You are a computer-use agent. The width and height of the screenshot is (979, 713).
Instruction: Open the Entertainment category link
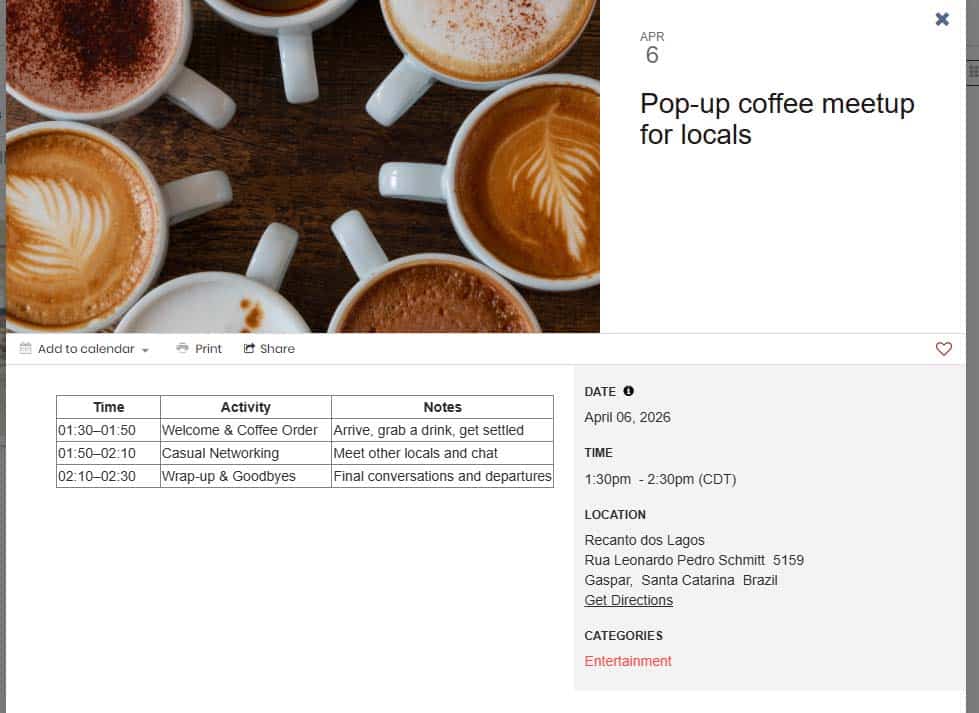(x=627, y=661)
